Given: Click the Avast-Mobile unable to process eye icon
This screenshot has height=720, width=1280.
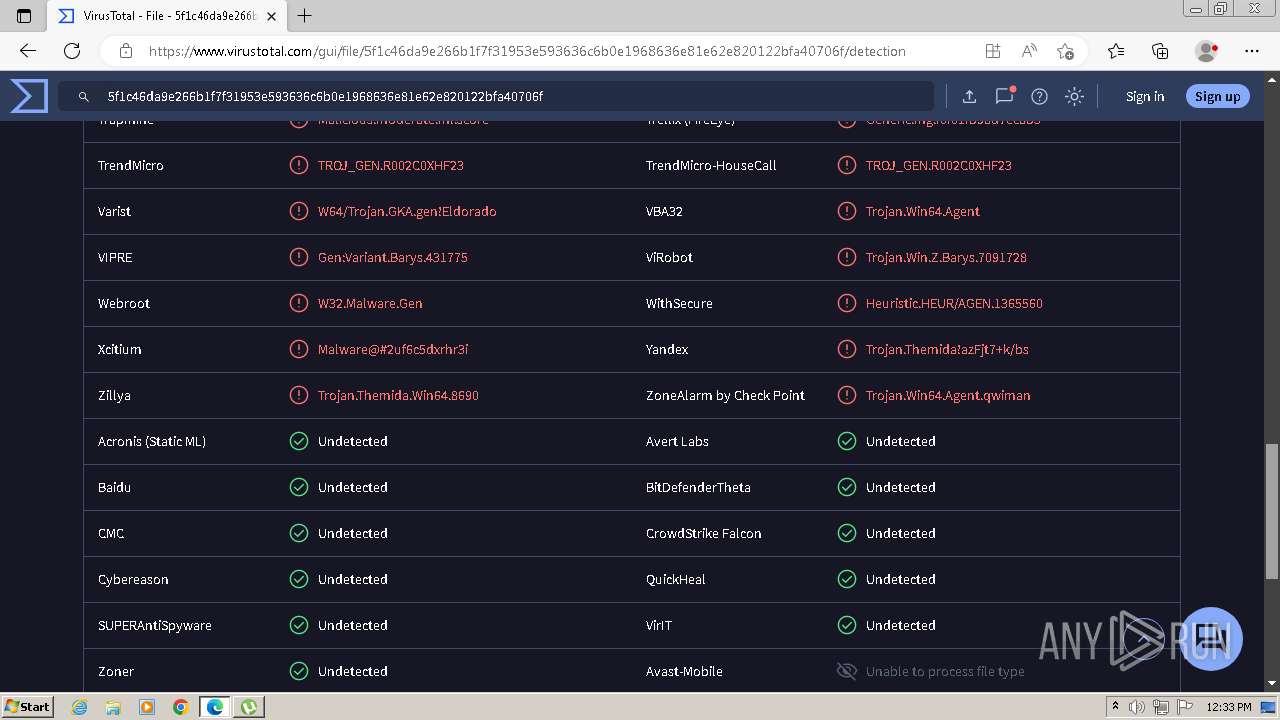Looking at the screenshot, I should pyautogui.click(x=847, y=671).
